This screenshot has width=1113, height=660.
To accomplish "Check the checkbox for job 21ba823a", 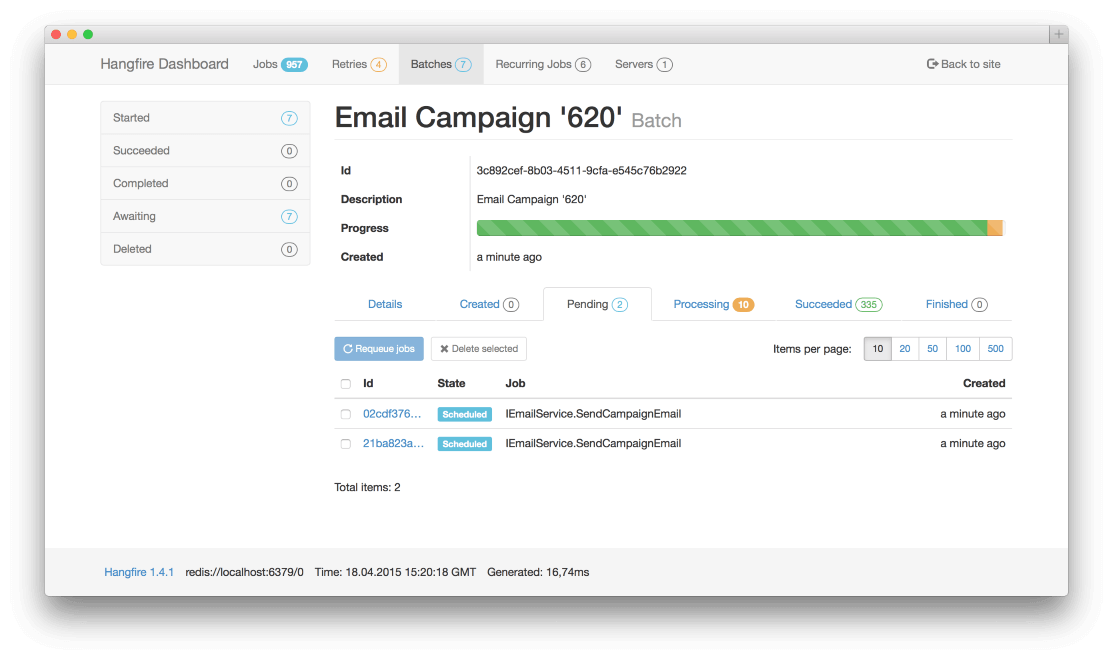I will [345, 443].
